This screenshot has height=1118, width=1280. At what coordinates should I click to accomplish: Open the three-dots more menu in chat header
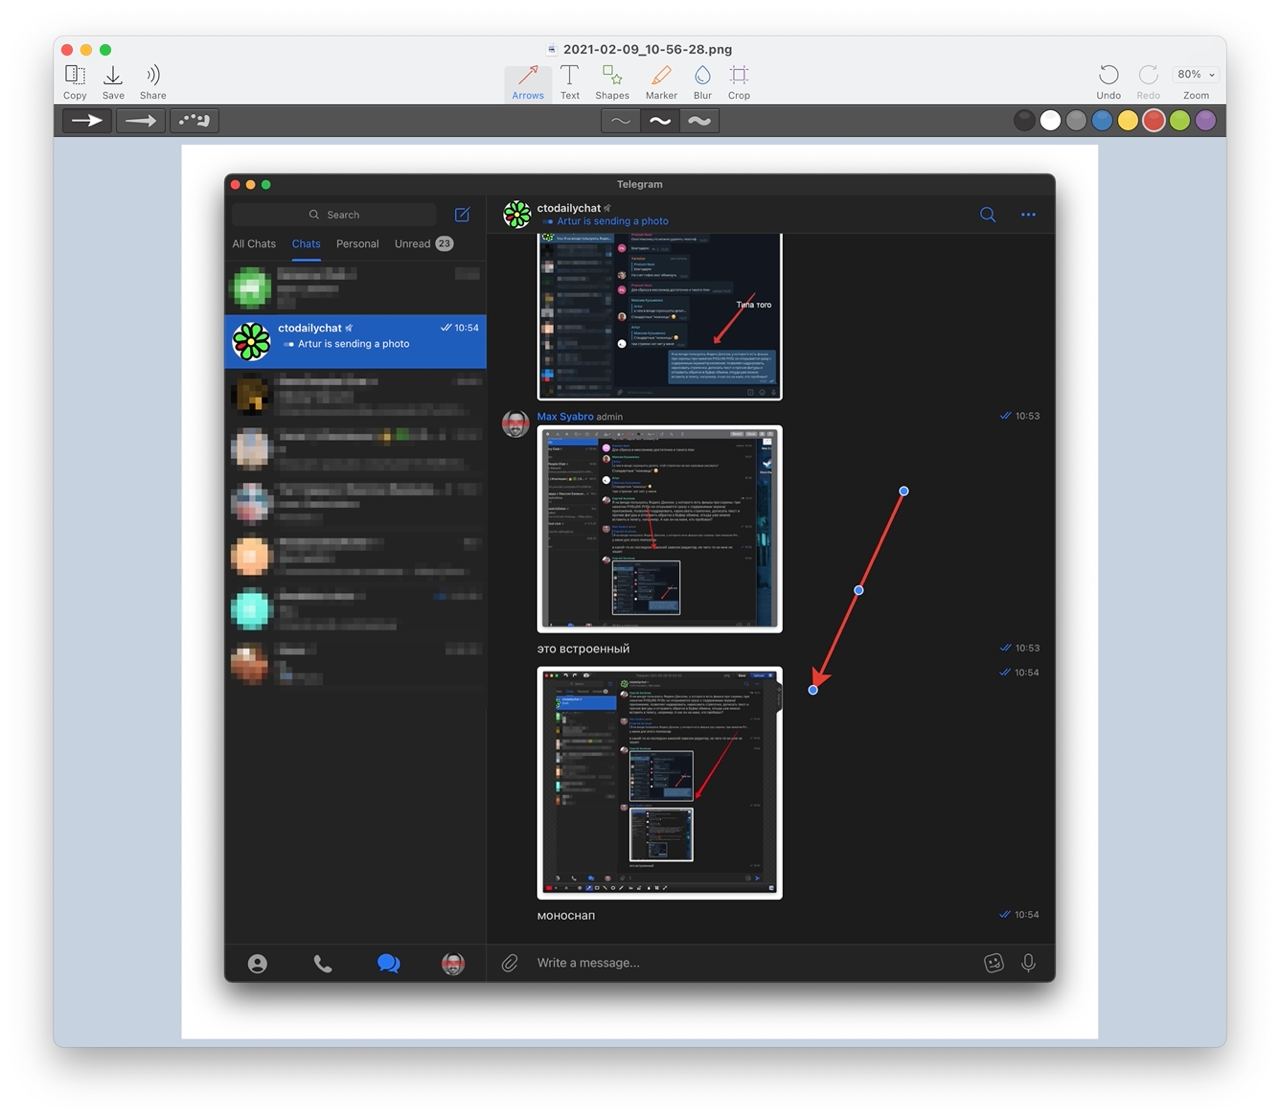pyautogui.click(x=1028, y=214)
